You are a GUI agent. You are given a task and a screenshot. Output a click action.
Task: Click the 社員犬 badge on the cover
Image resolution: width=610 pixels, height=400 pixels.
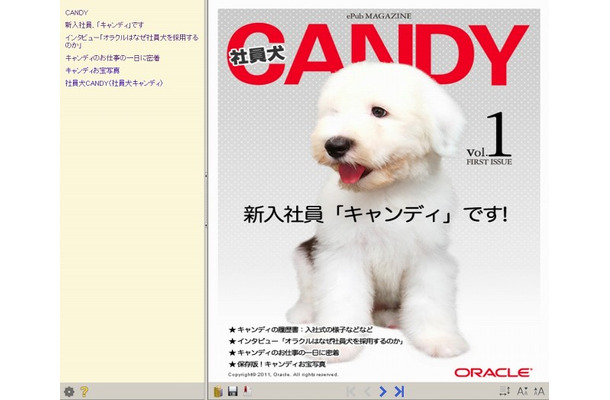258,56
